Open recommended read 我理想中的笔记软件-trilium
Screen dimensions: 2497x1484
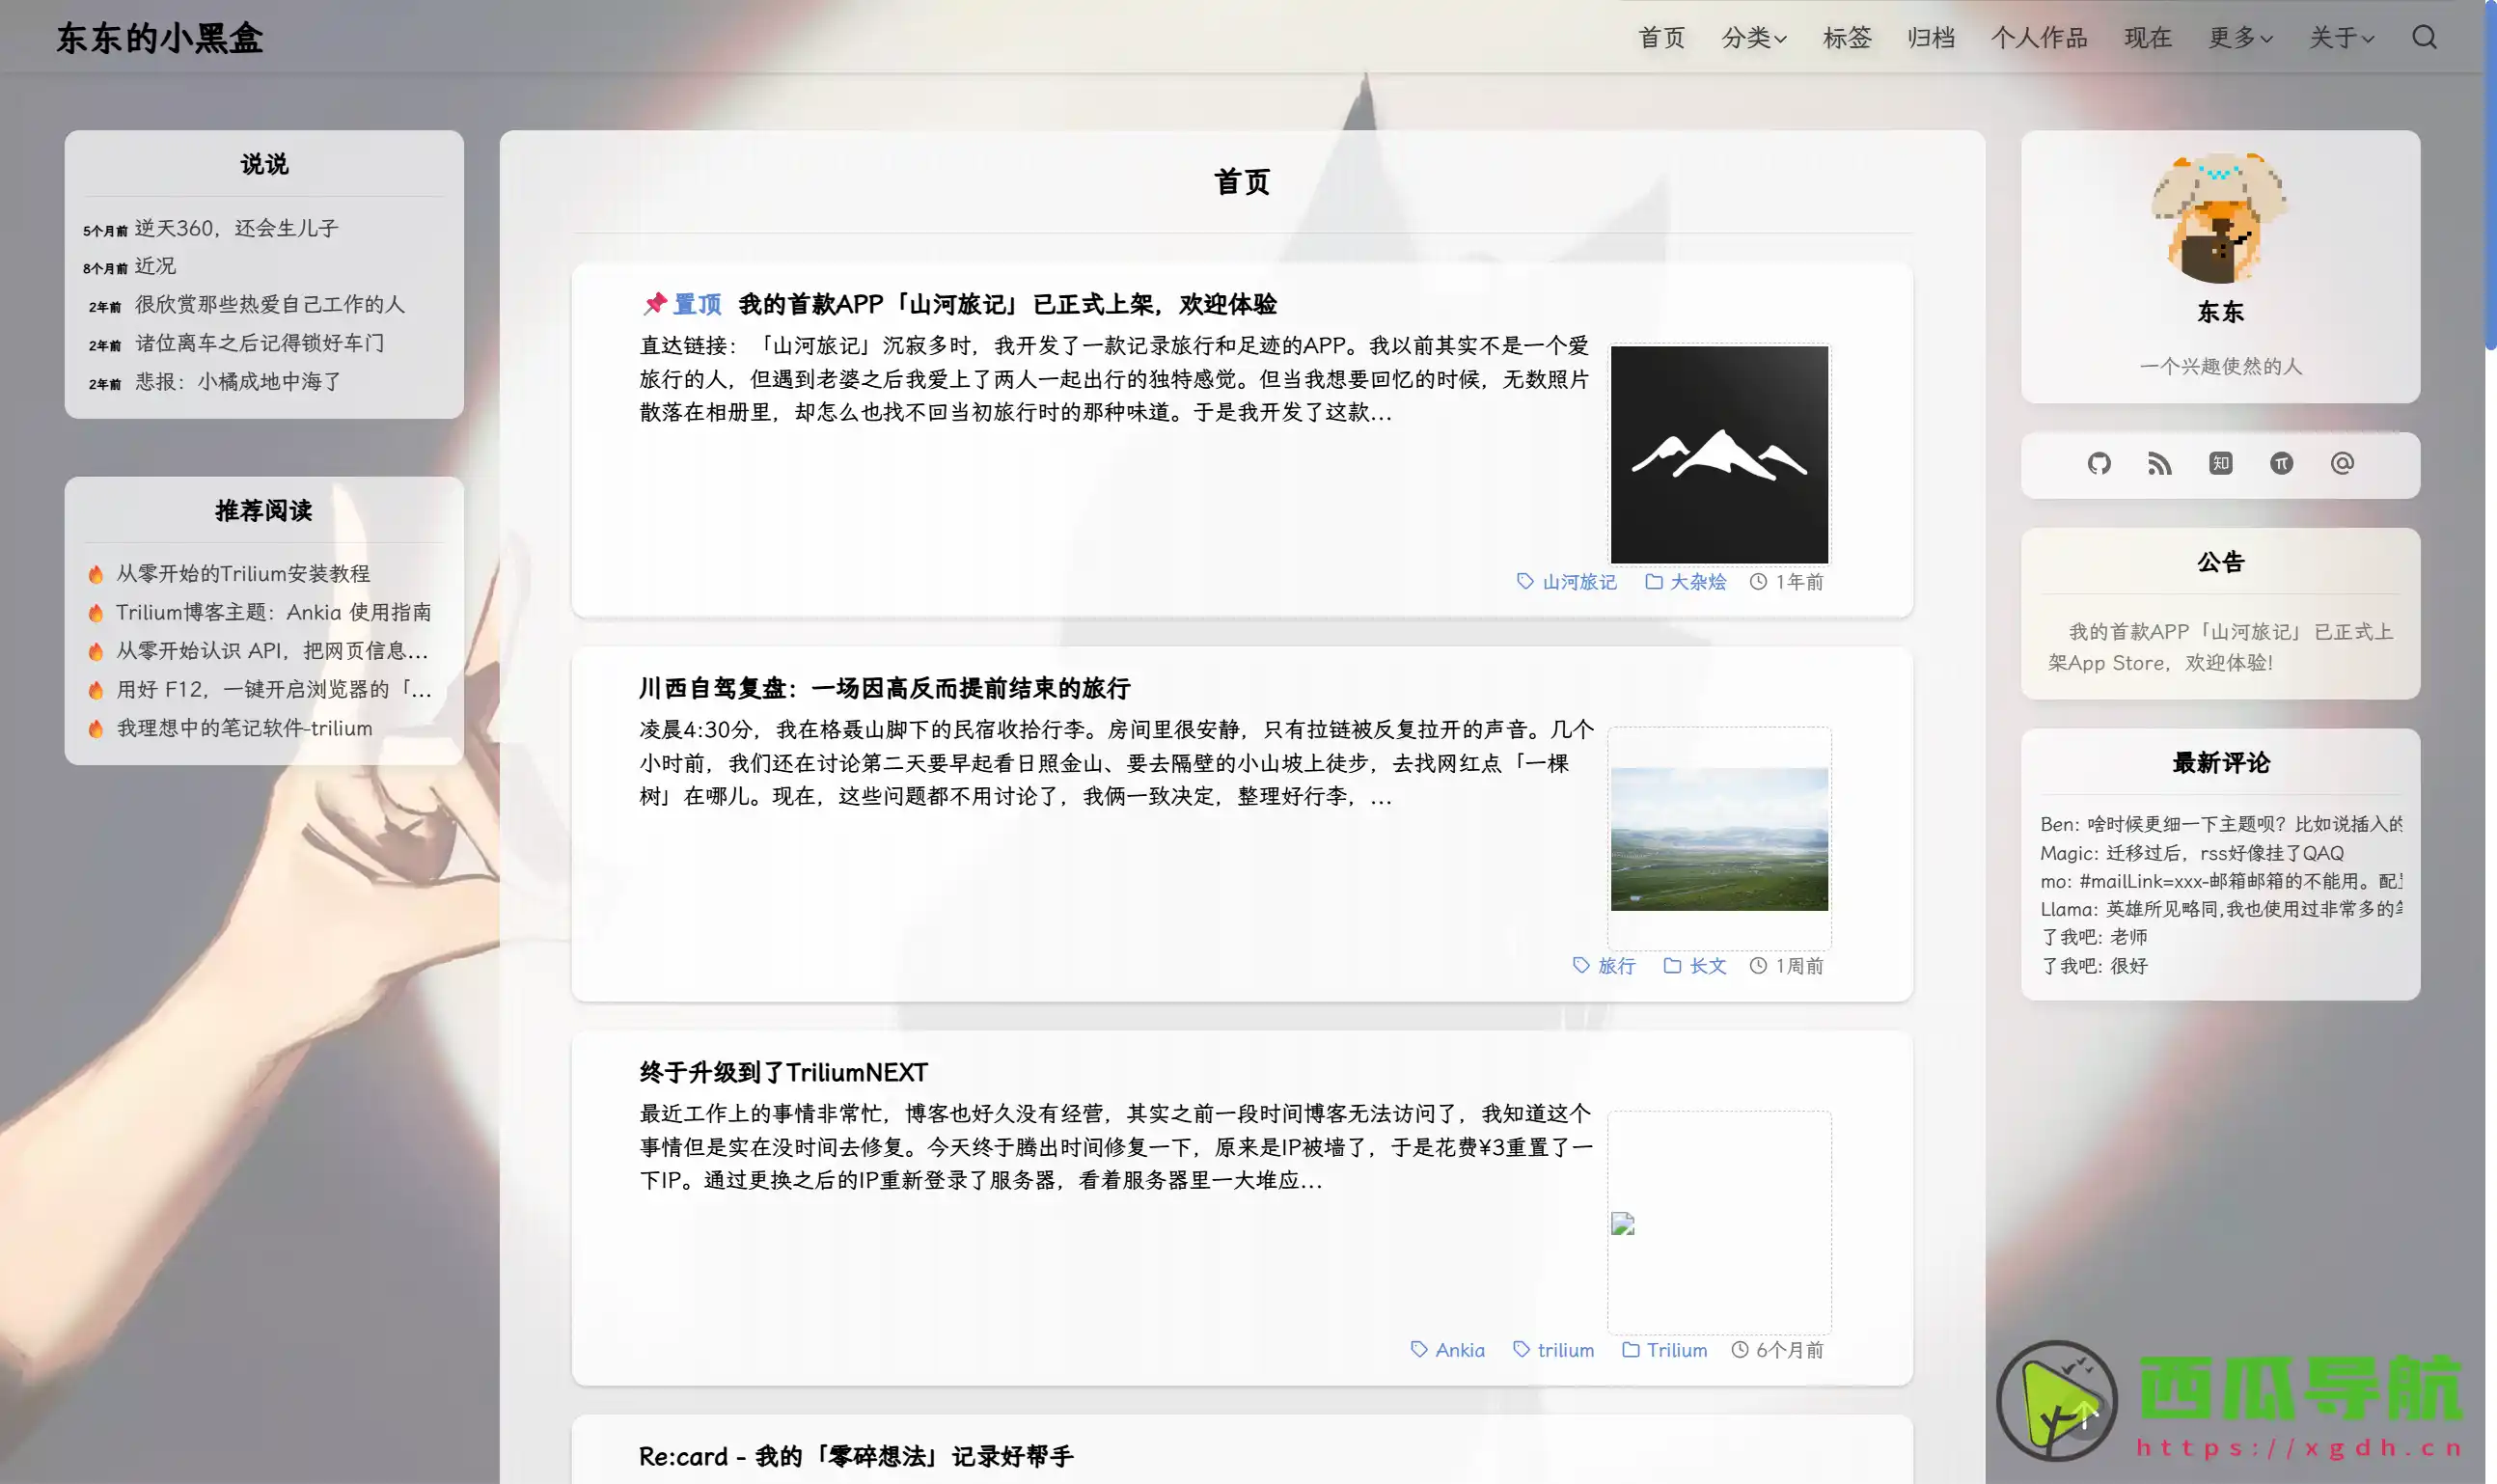tap(244, 728)
